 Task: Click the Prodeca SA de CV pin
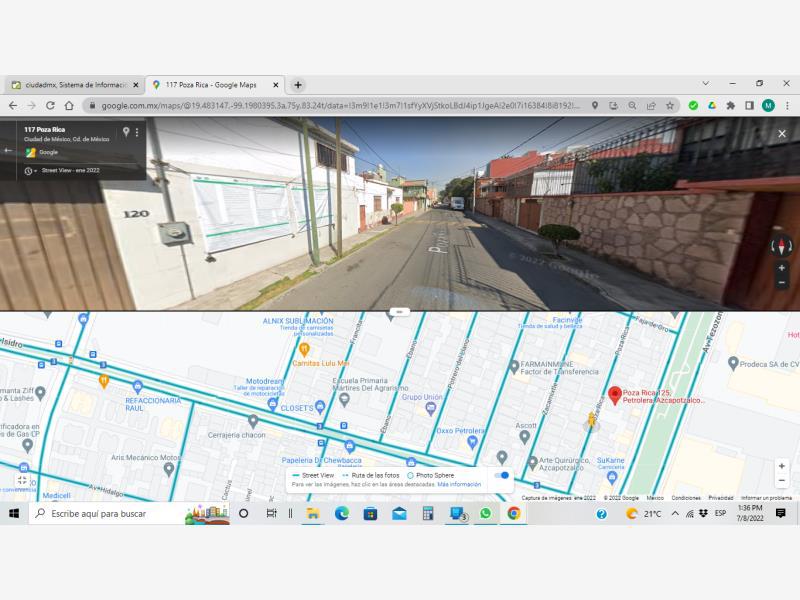(733, 363)
